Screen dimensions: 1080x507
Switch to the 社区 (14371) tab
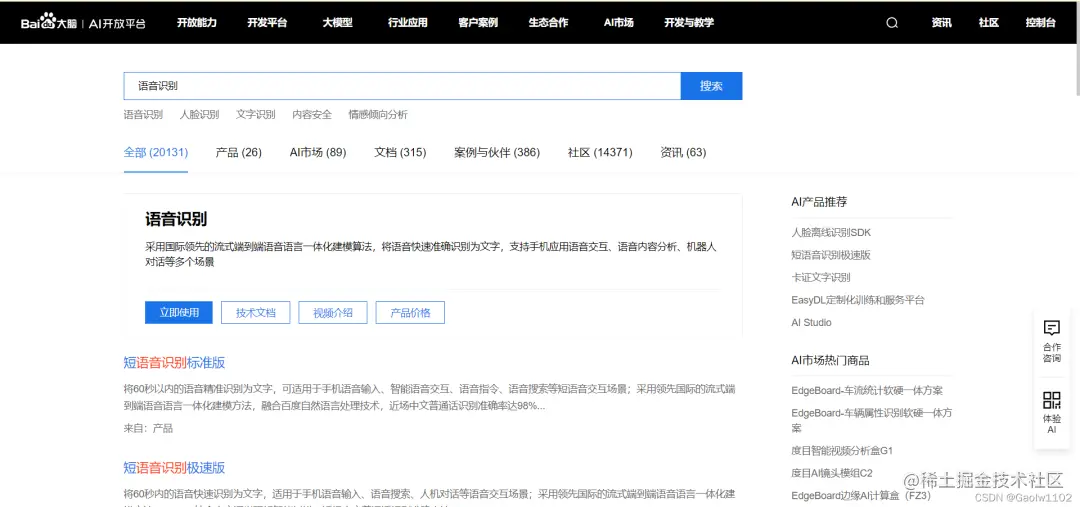coord(600,152)
